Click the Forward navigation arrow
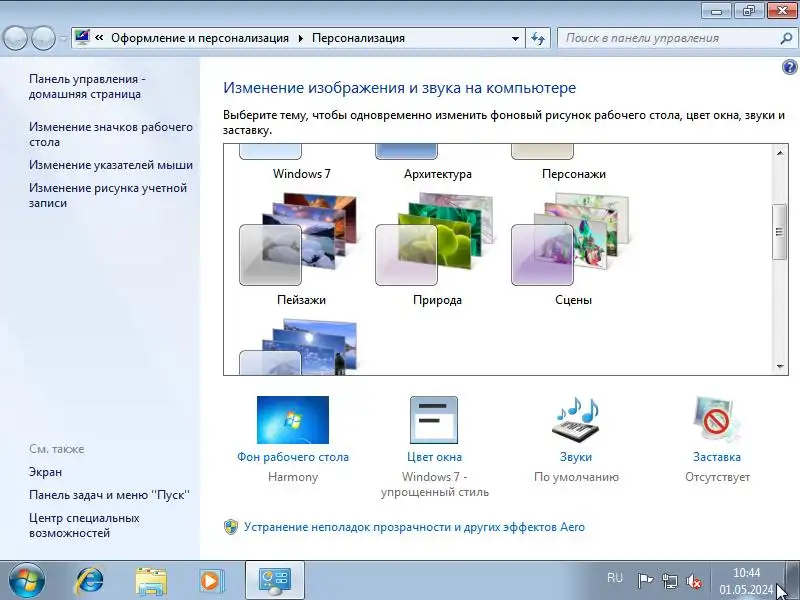Image resolution: width=800 pixels, height=600 pixels. pyautogui.click(x=43, y=38)
